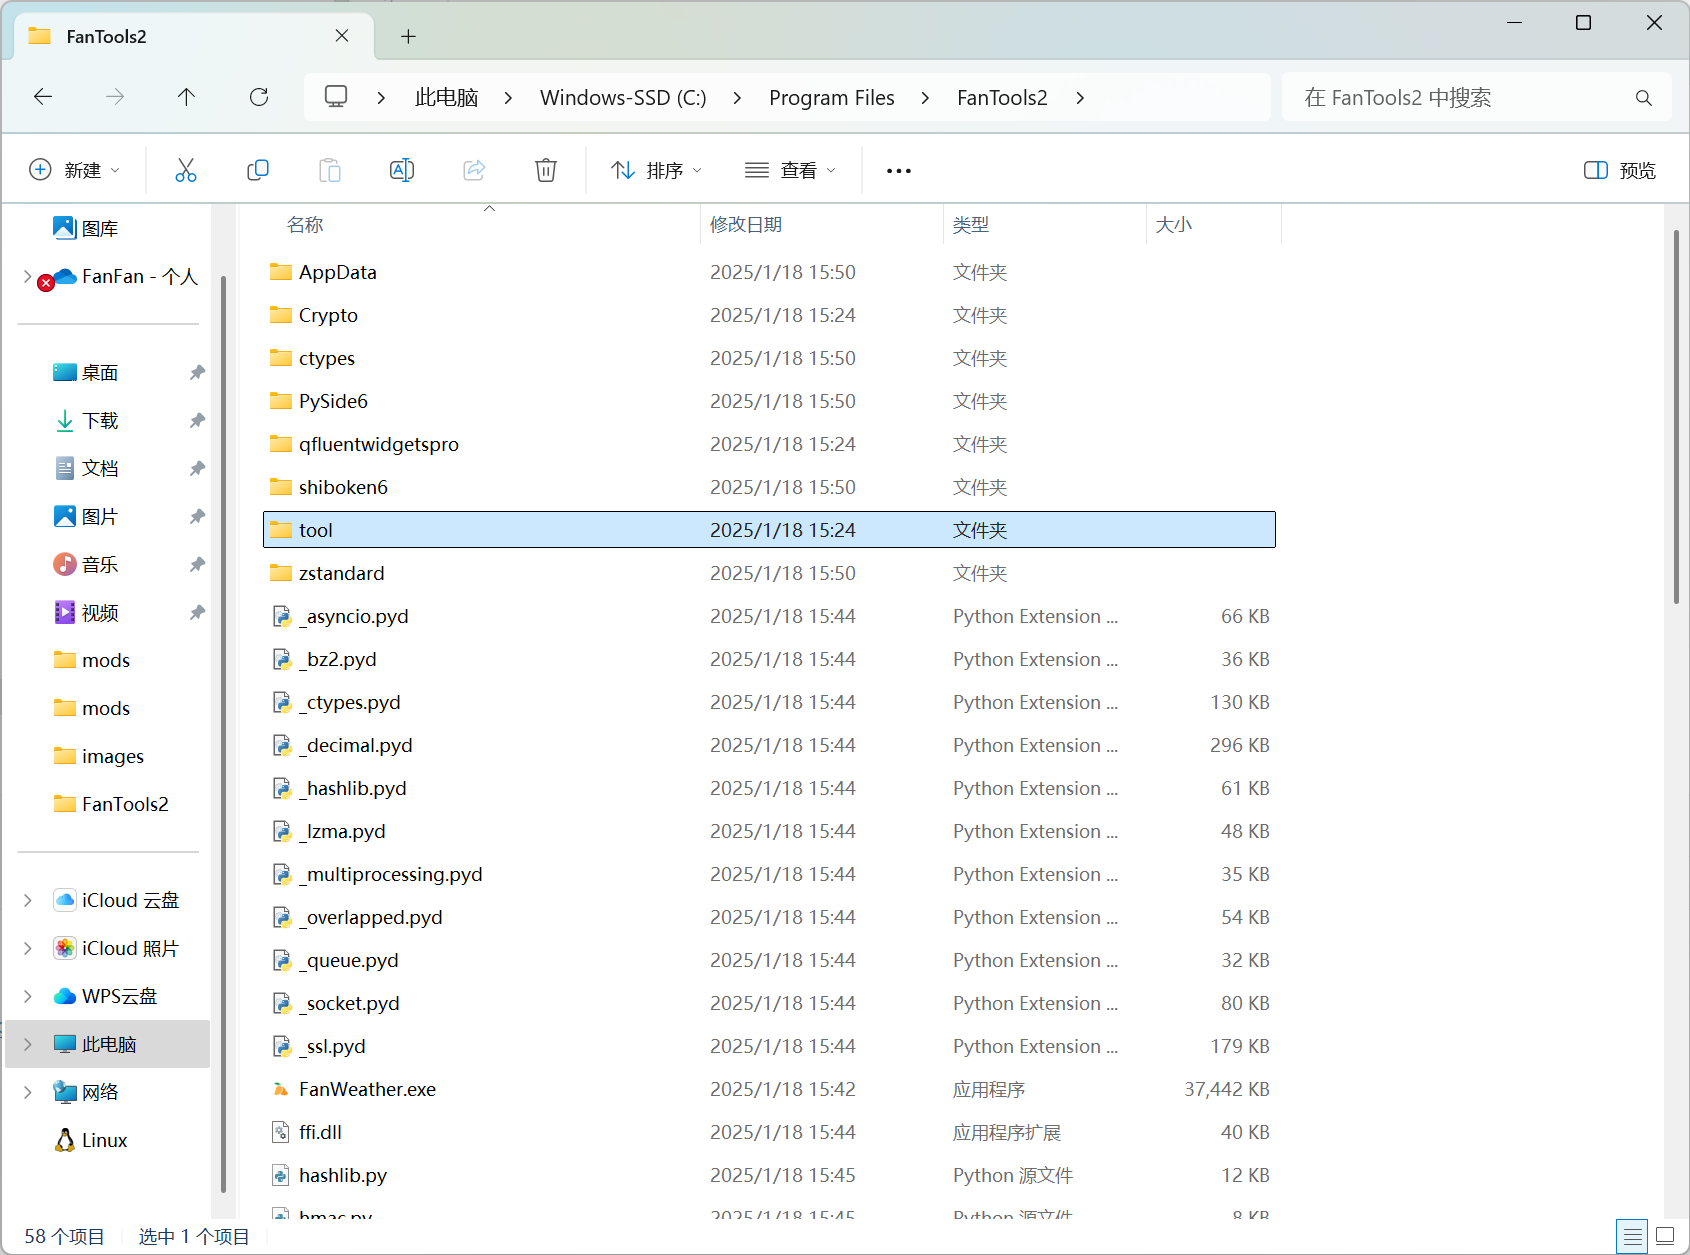Click the Share icon in toolbar
This screenshot has width=1690, height=1255.
point(474,170)
